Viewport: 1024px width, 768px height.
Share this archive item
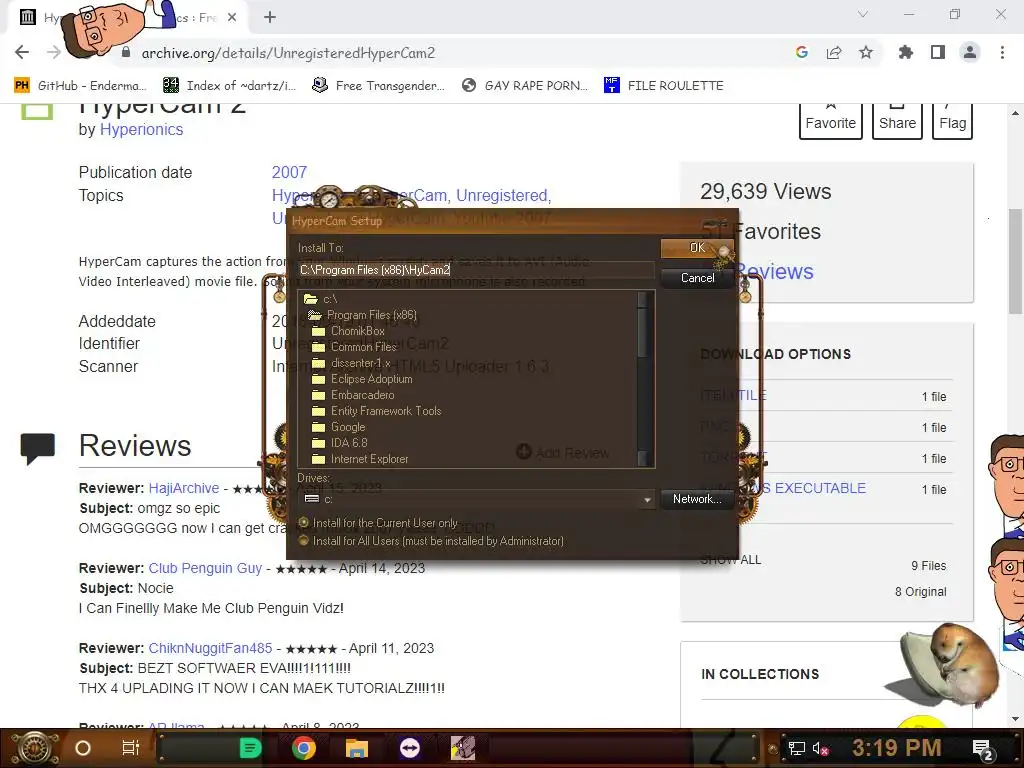pyautogui.click(x=897, y=120)
